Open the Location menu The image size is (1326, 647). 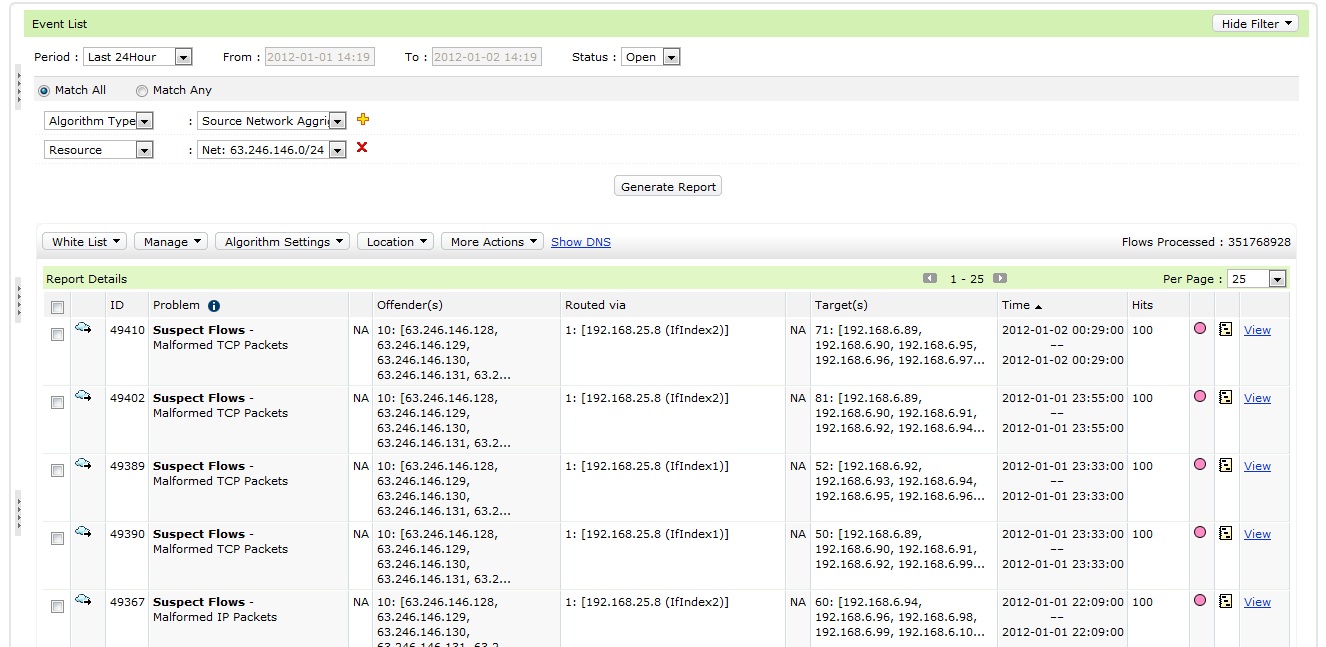click(395, 242)
